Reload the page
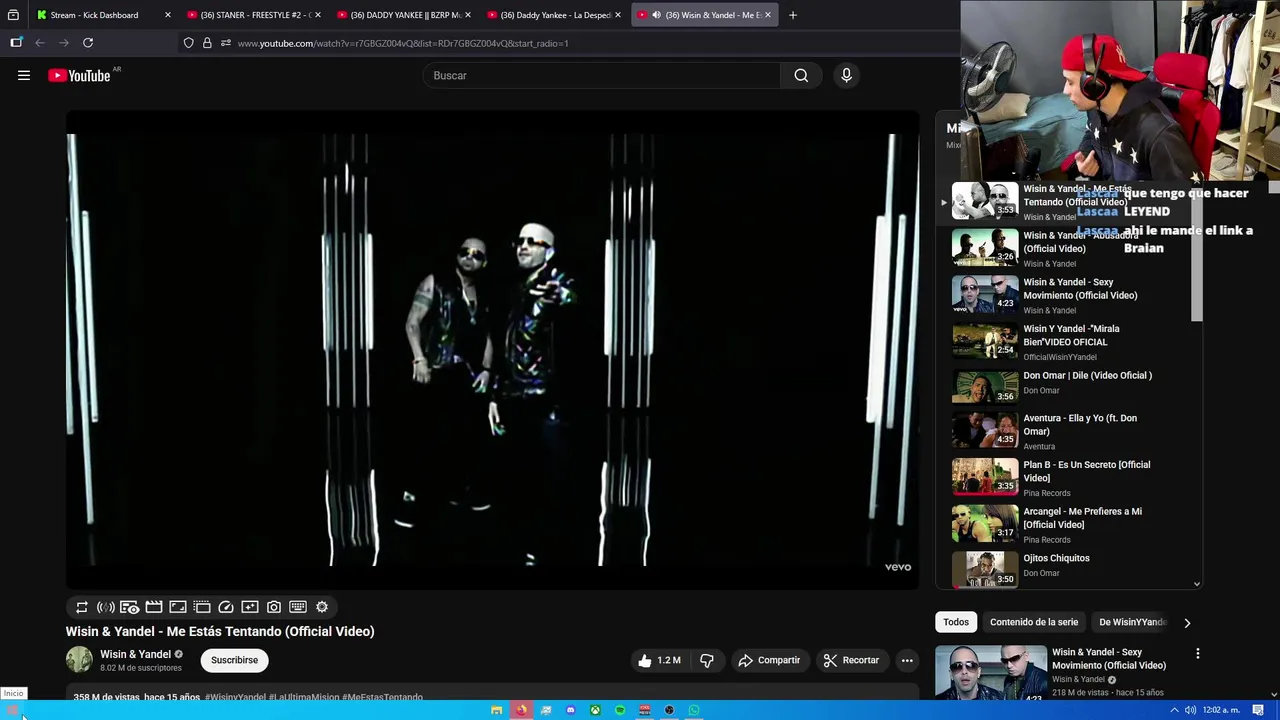 [x=88, y=43]
